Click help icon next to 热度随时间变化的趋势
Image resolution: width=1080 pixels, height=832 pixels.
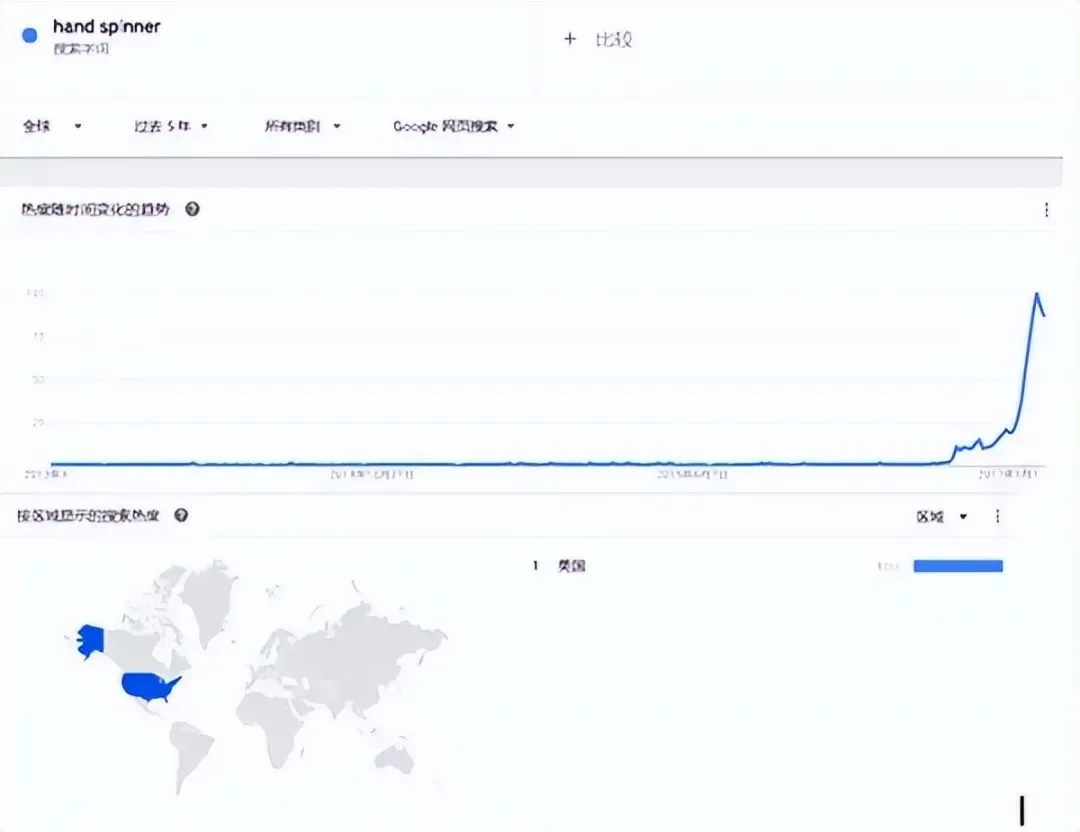[192, 209]
